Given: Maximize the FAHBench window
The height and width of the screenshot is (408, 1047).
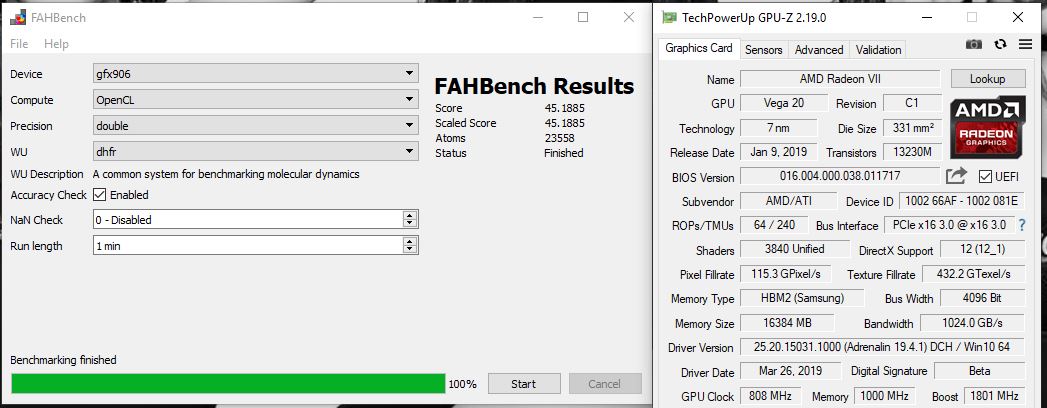Looking at the screenshot, I should [583, 17].
